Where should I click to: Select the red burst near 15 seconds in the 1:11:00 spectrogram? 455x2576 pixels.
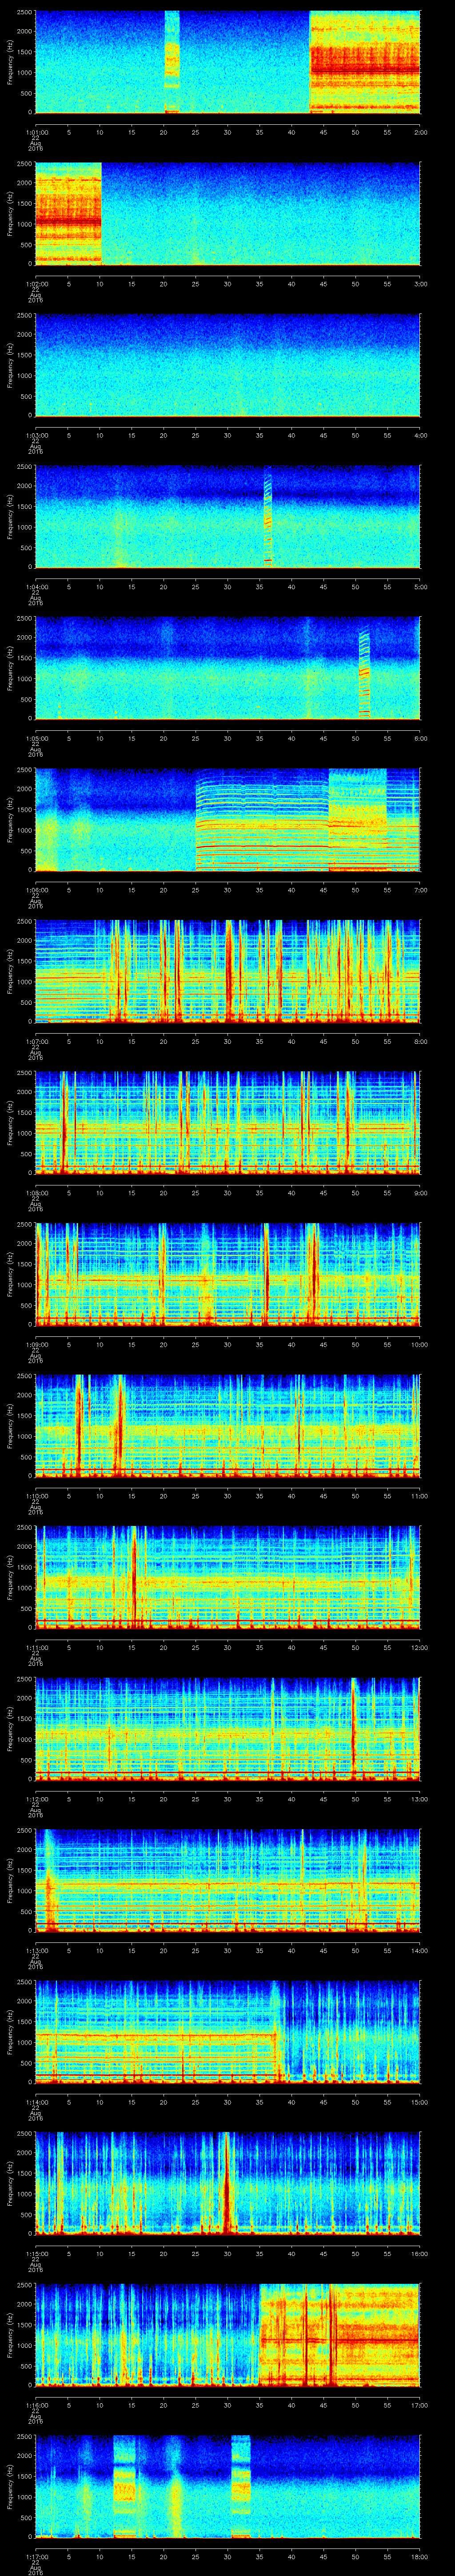[133, 1577]
